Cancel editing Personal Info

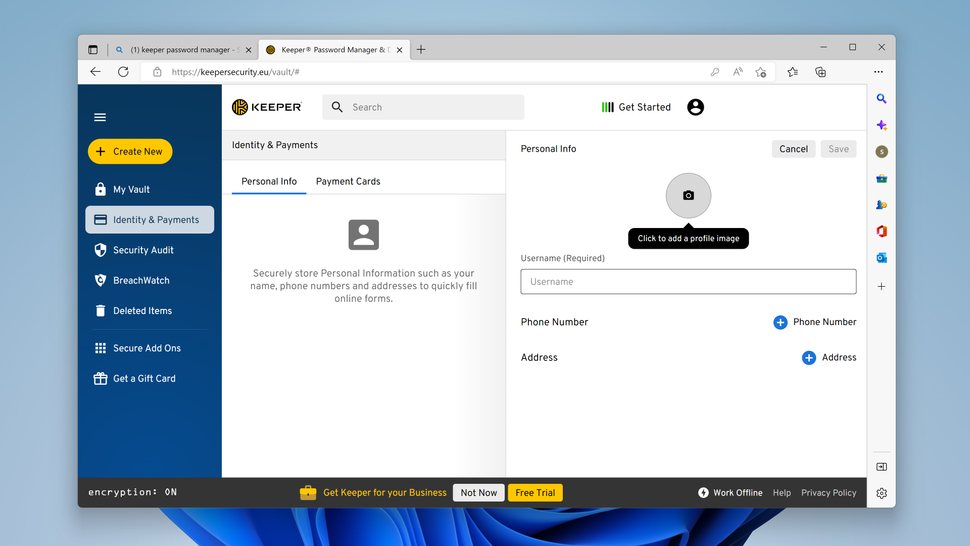pyautogui.click(x=793, y=149)
